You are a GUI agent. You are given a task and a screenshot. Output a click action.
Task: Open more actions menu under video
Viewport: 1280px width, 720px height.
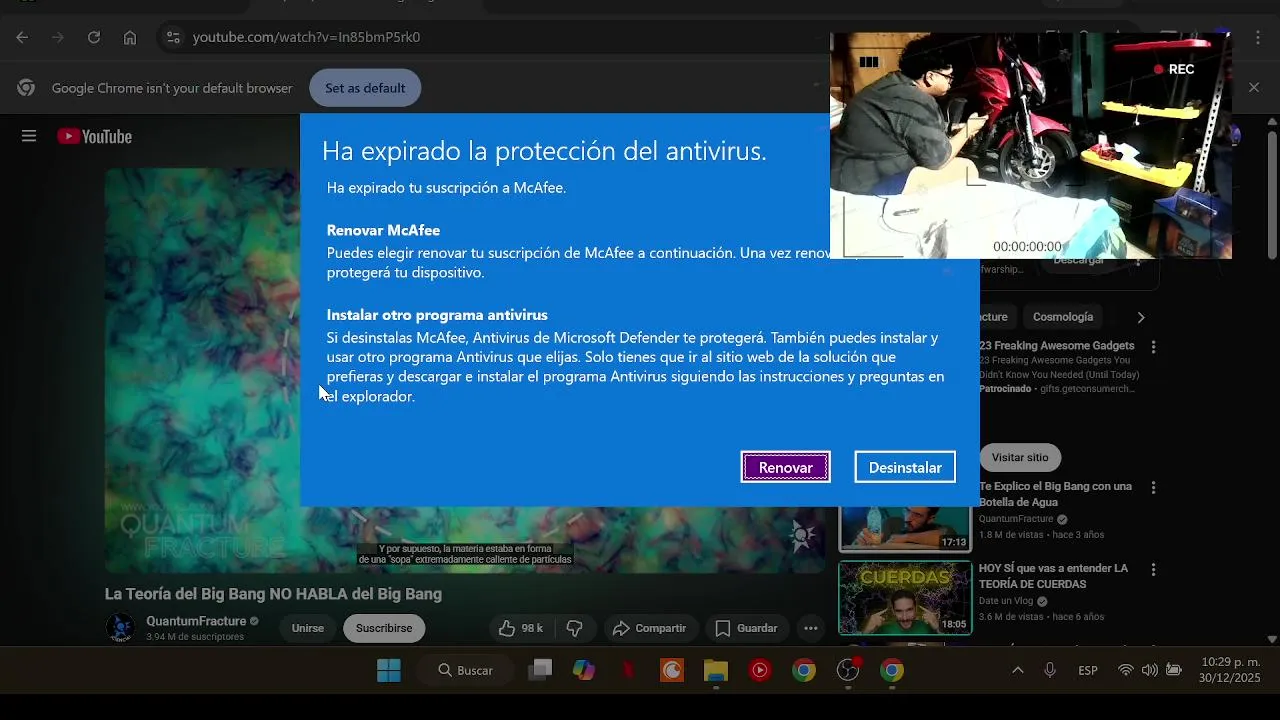[x=811, y=628]
